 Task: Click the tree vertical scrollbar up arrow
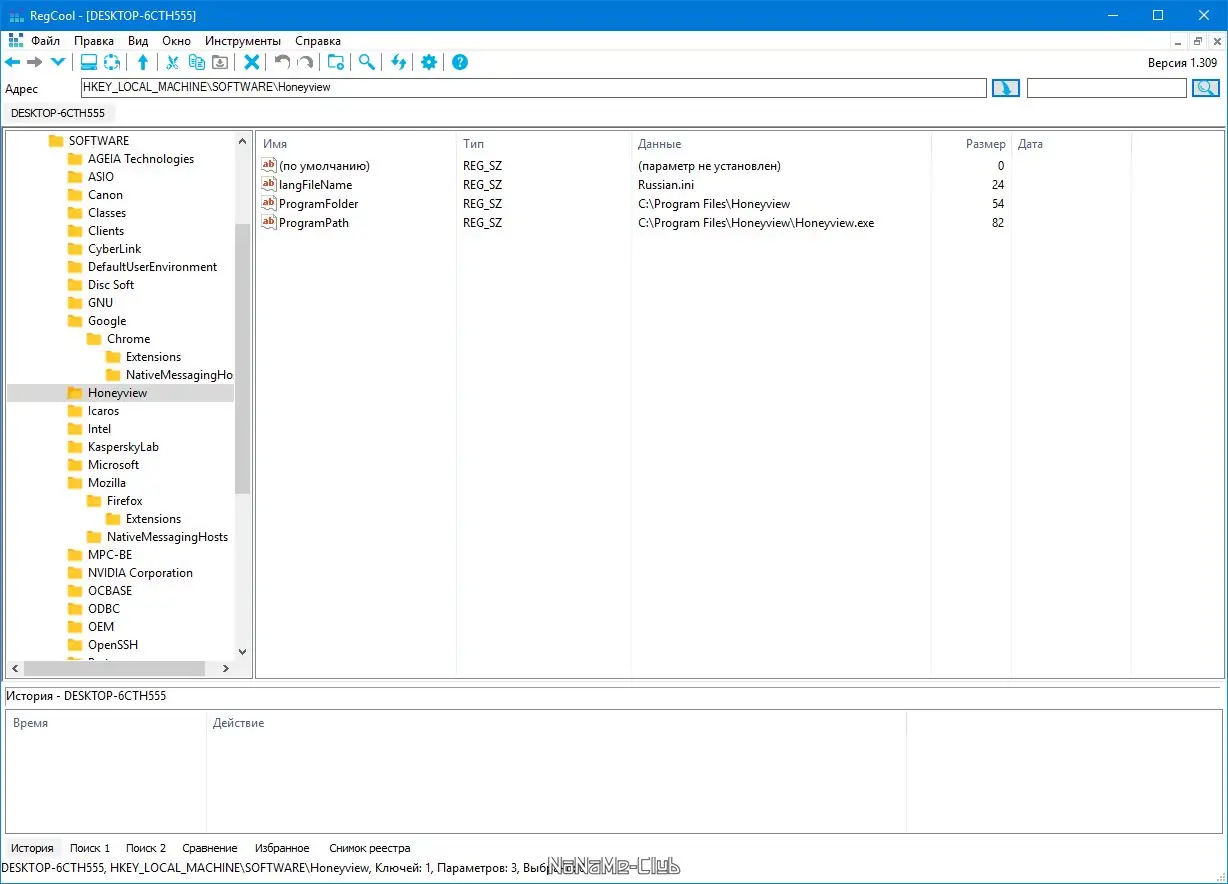[242, 141]
